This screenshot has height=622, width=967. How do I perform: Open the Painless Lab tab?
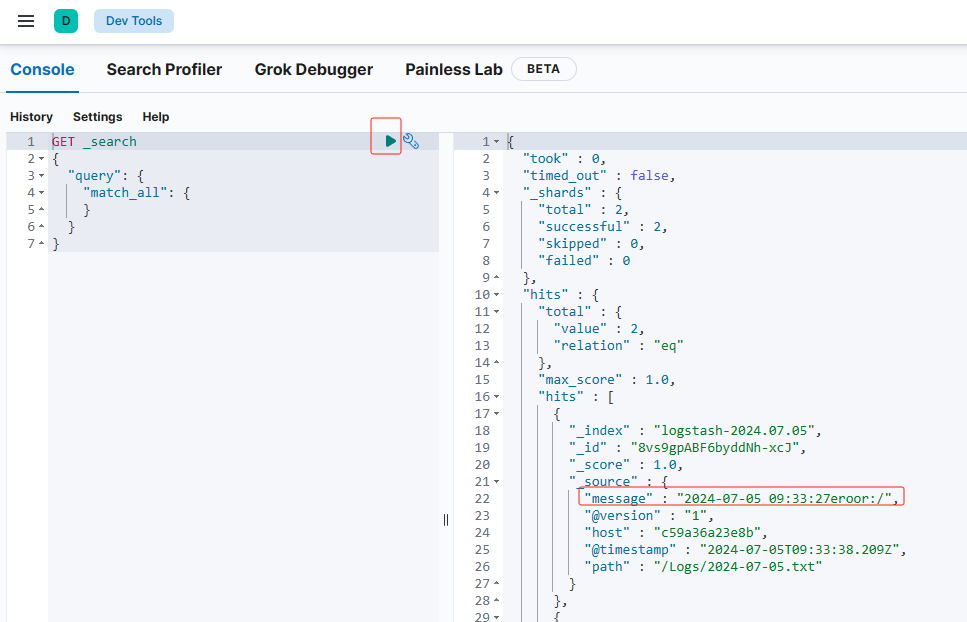pos(454,70)
